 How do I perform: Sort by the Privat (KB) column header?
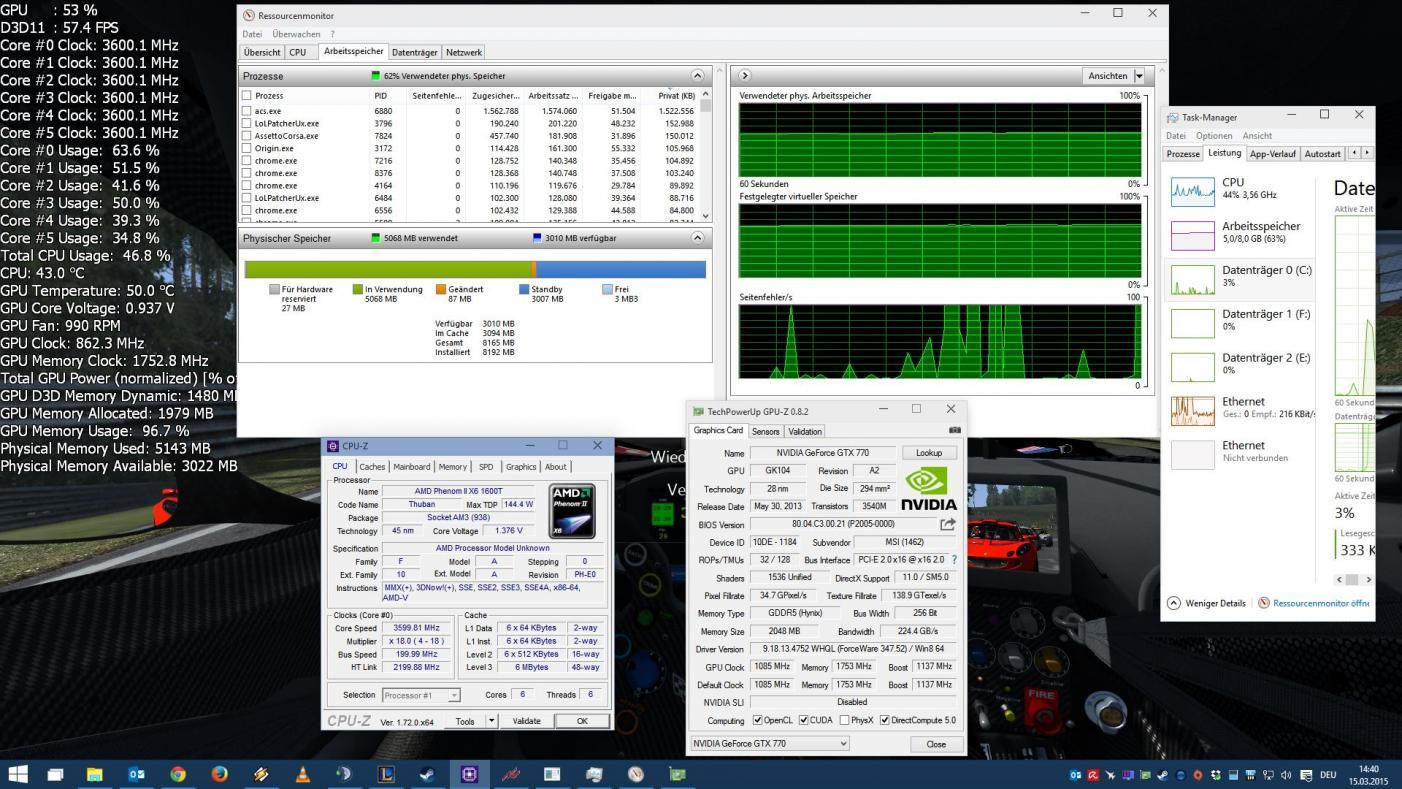(x=676, y=96)
